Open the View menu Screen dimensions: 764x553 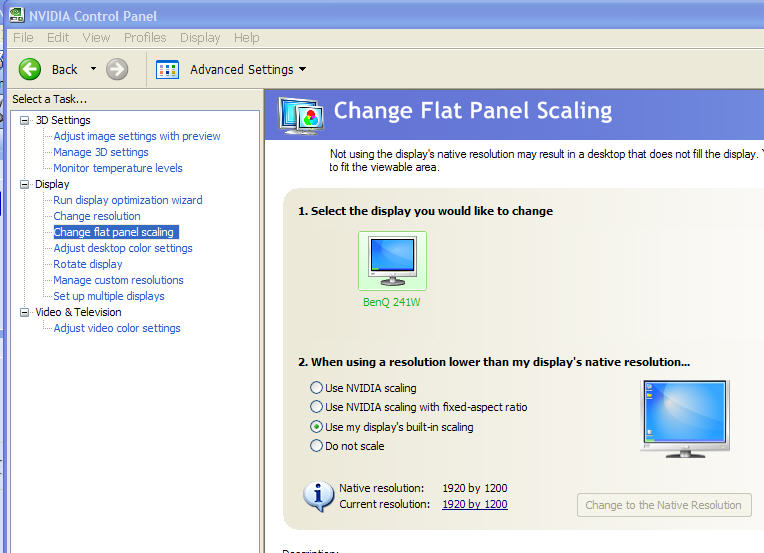tap(96, 38)
